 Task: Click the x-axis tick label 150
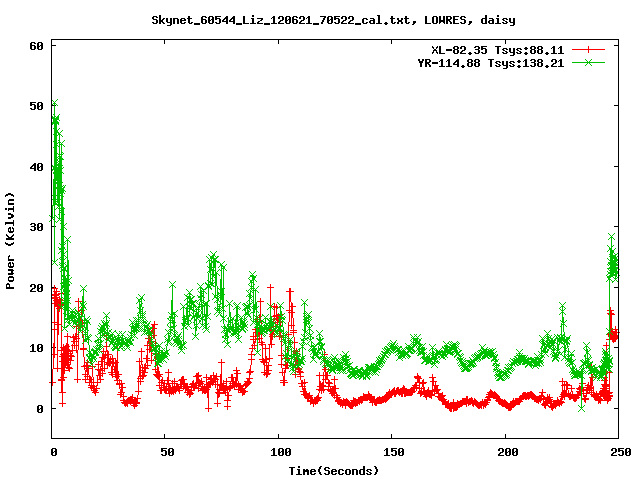click(393, 452)
